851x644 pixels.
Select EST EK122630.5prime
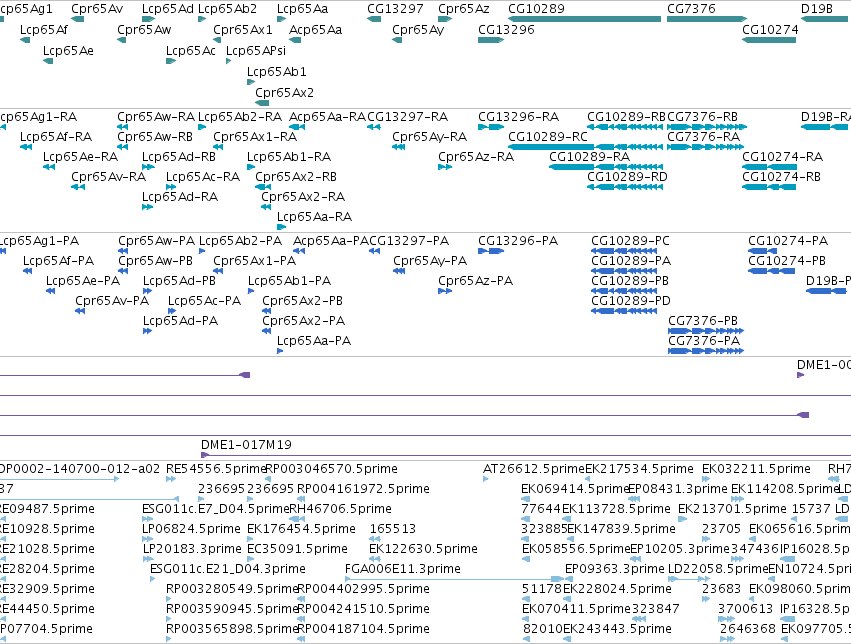423,549
